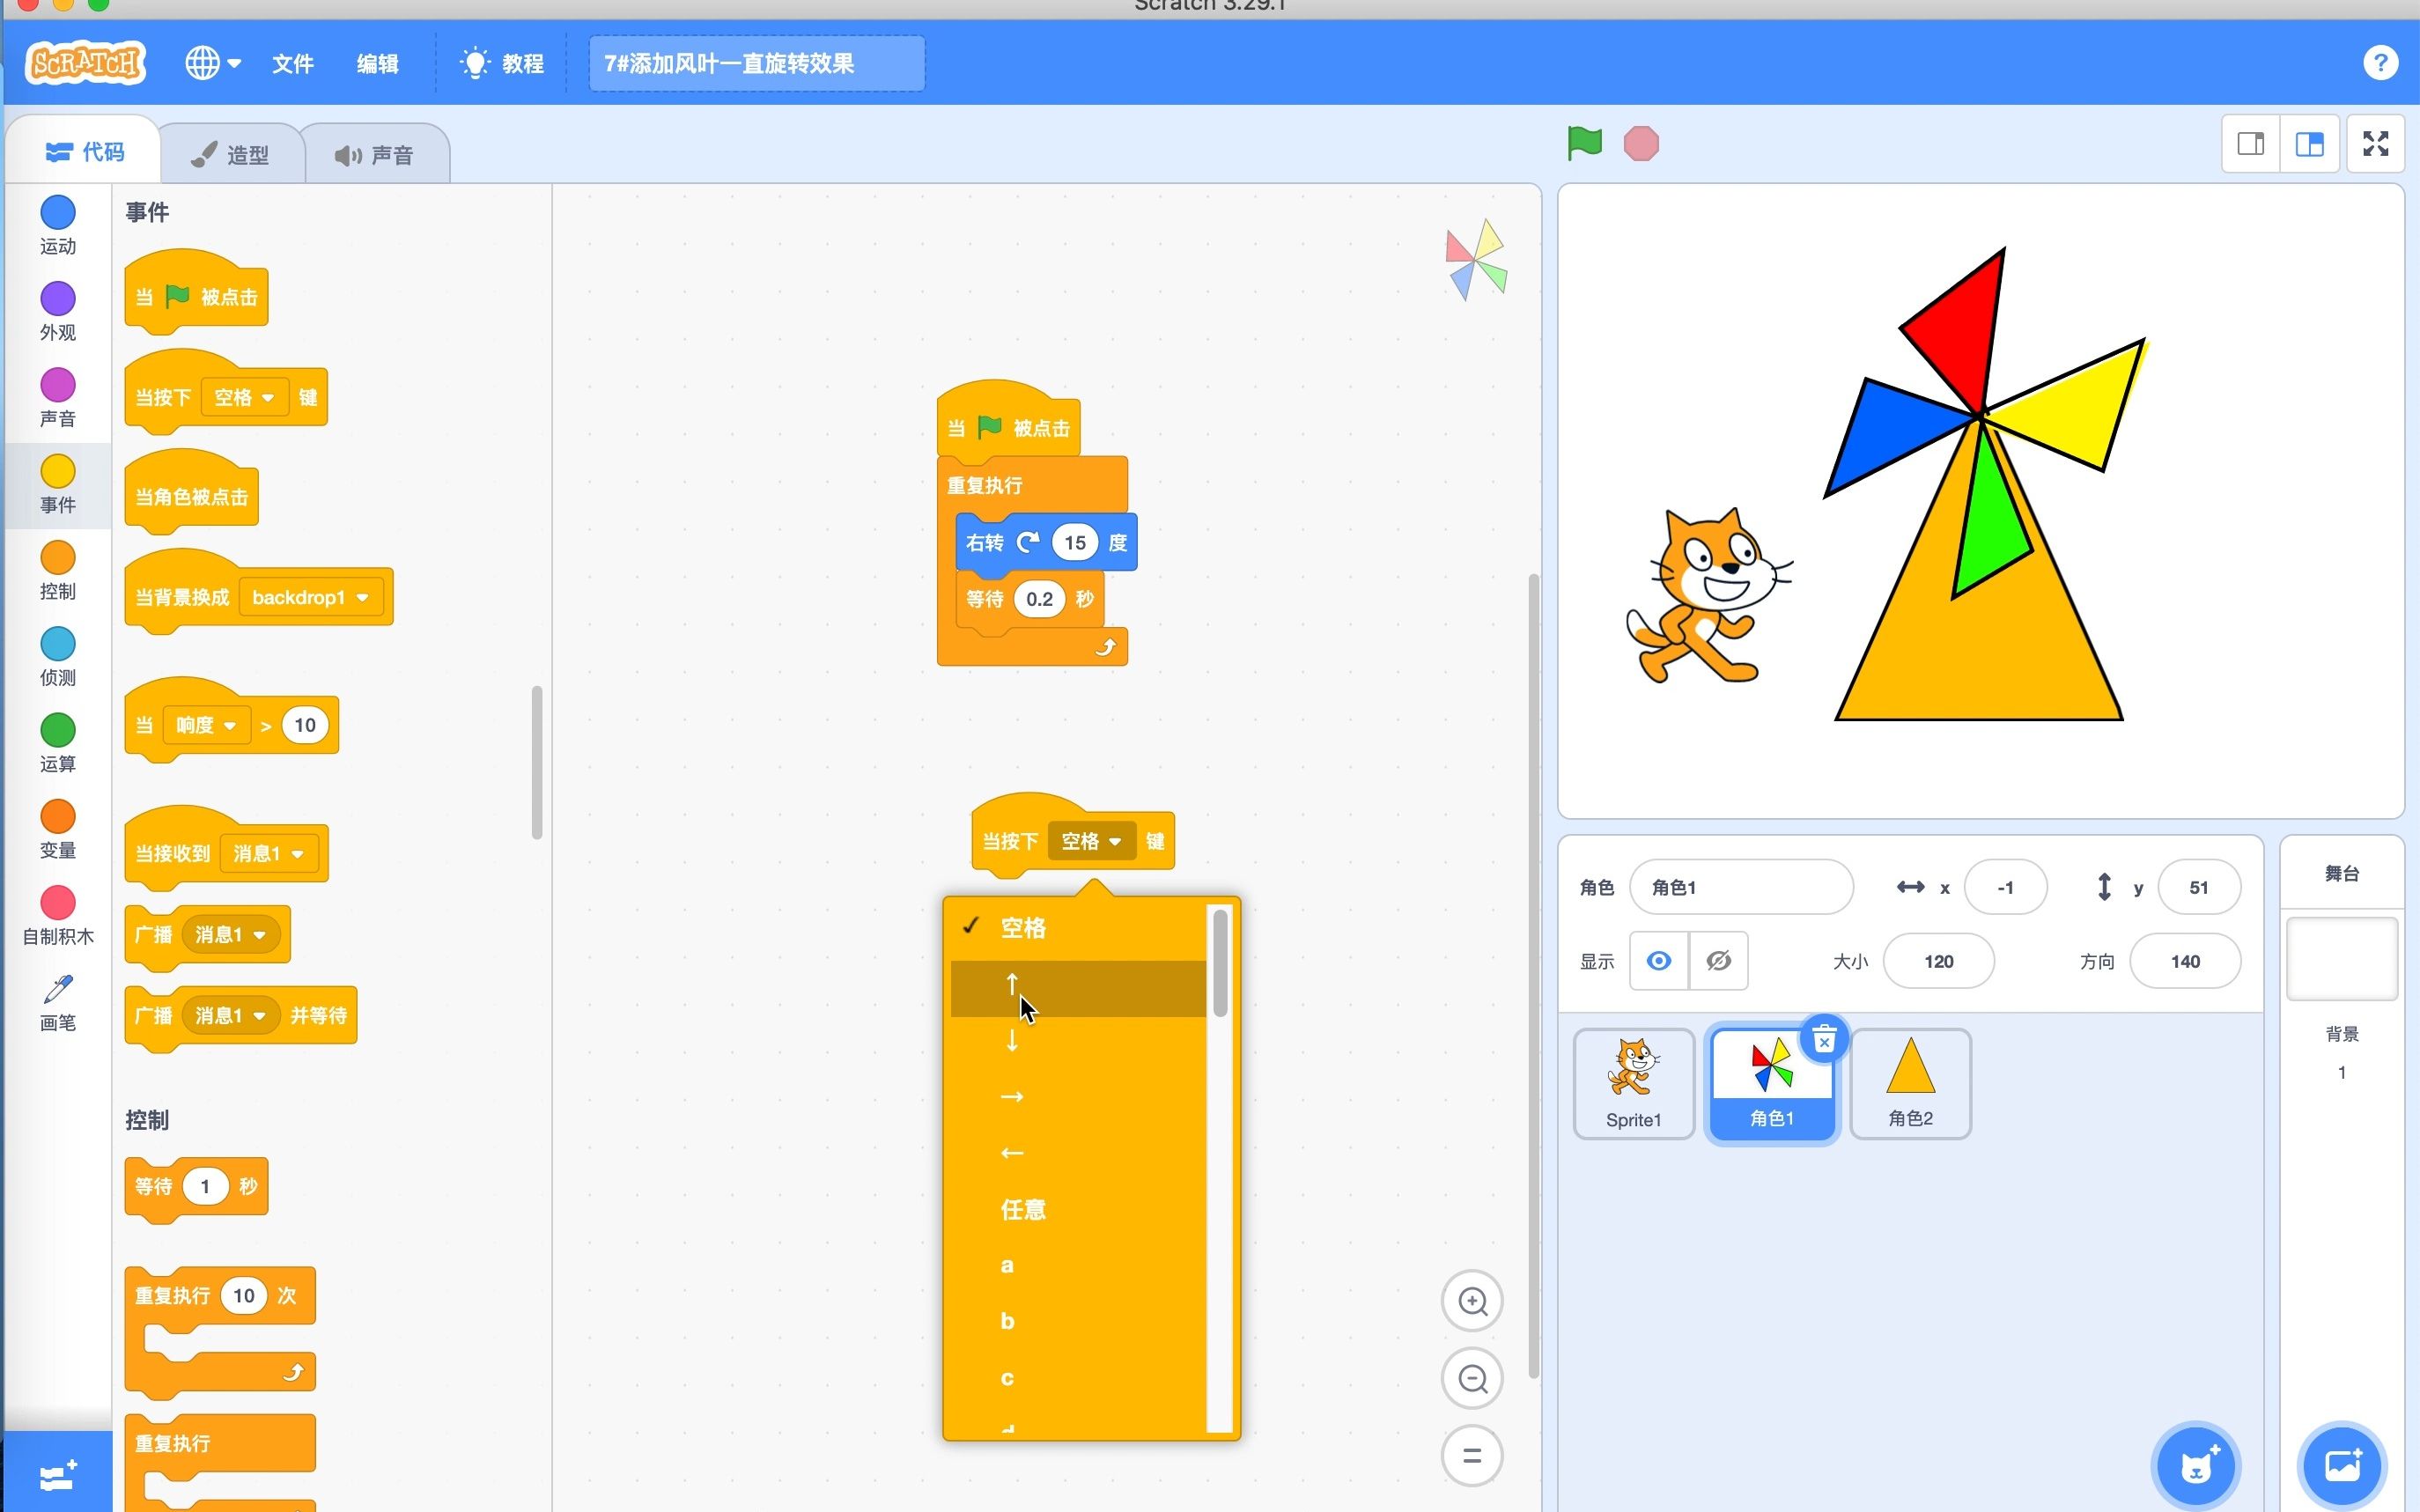Click the green flag to run
The width and height of the screenshot is (2420, 1512).
point(1584,143)
